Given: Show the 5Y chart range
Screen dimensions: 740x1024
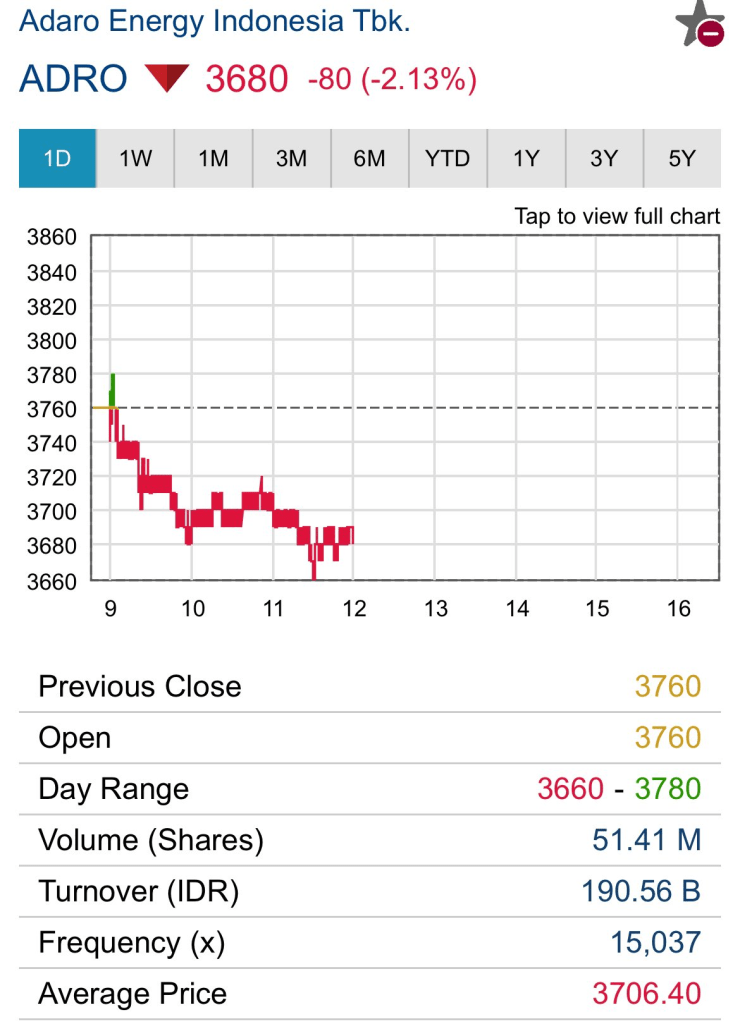Looking at the screenshot, I should (x=682, y=158).
